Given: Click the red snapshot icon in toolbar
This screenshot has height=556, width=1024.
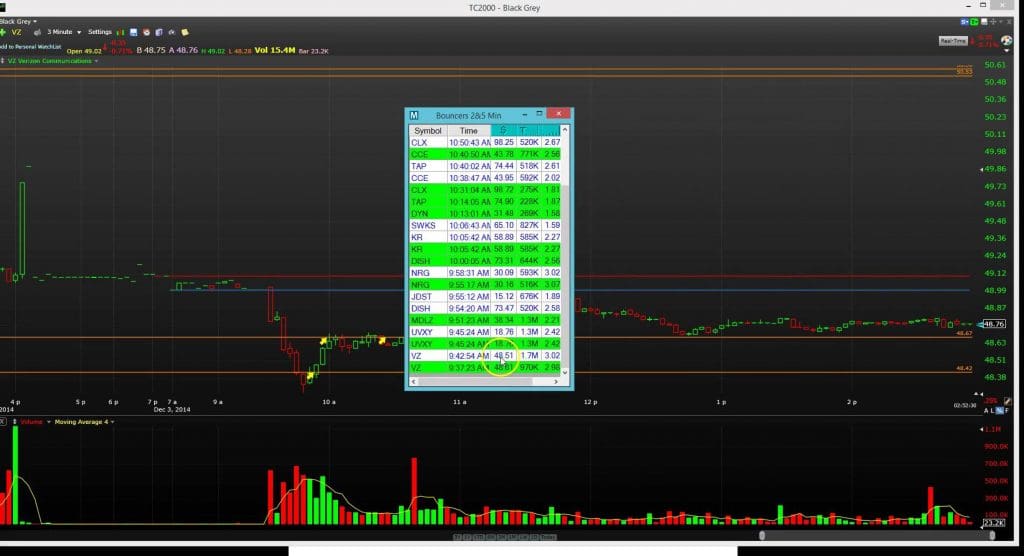Looking at the screenshot, I should pyautogui.click(x=146, y=32).
